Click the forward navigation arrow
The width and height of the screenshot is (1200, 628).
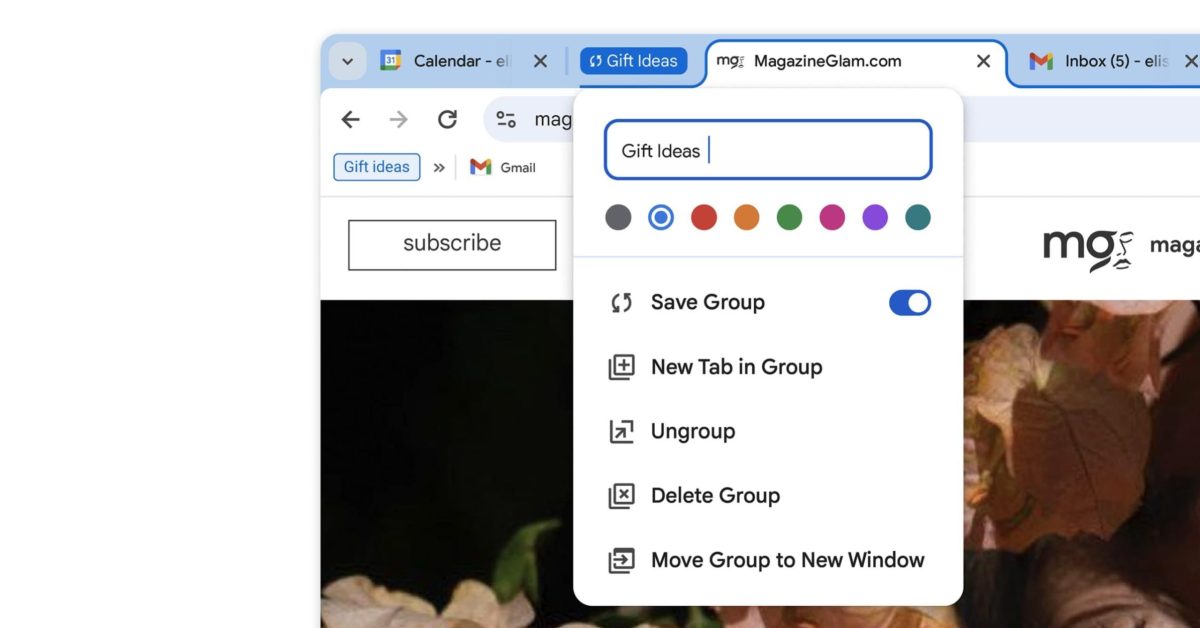click(398, 118)
